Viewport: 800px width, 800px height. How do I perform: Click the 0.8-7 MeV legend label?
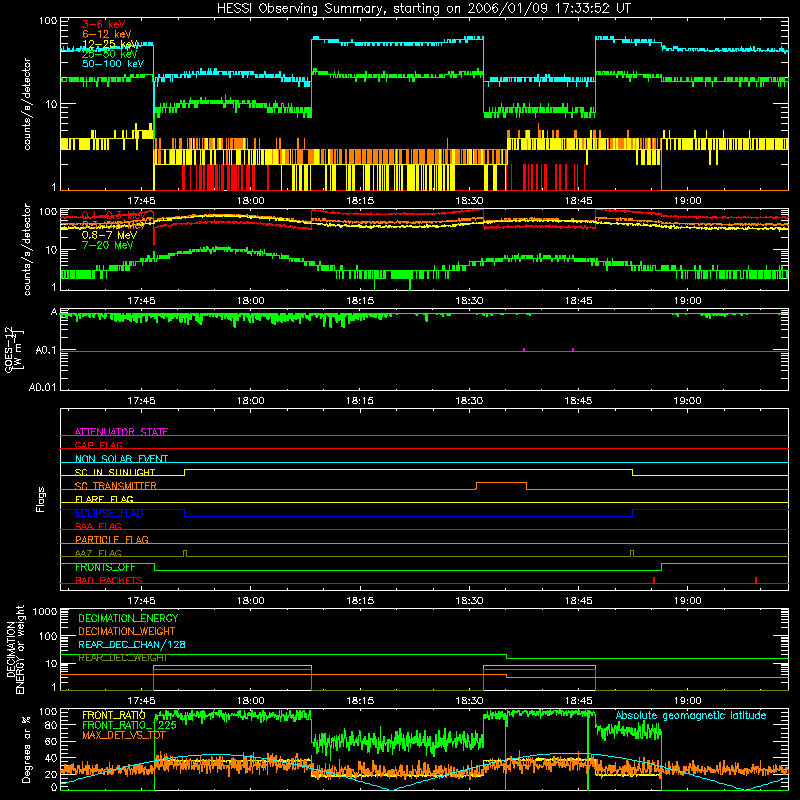pos(109,235)
